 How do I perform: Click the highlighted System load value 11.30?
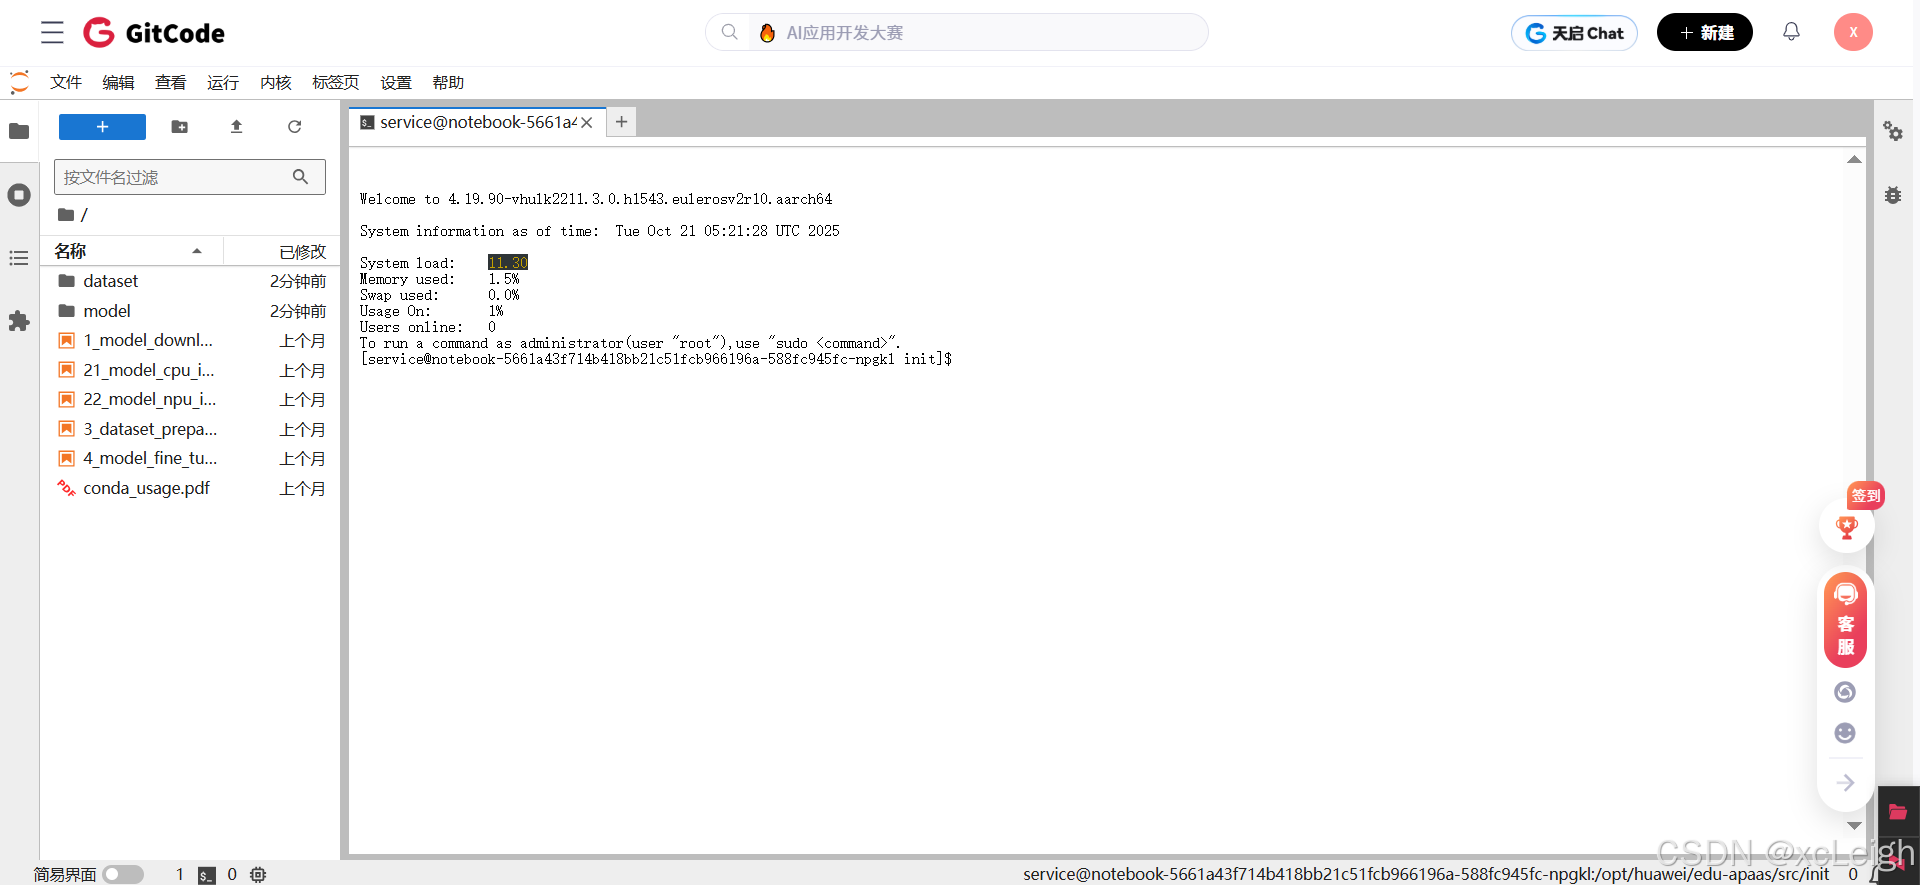click(508, 263)
